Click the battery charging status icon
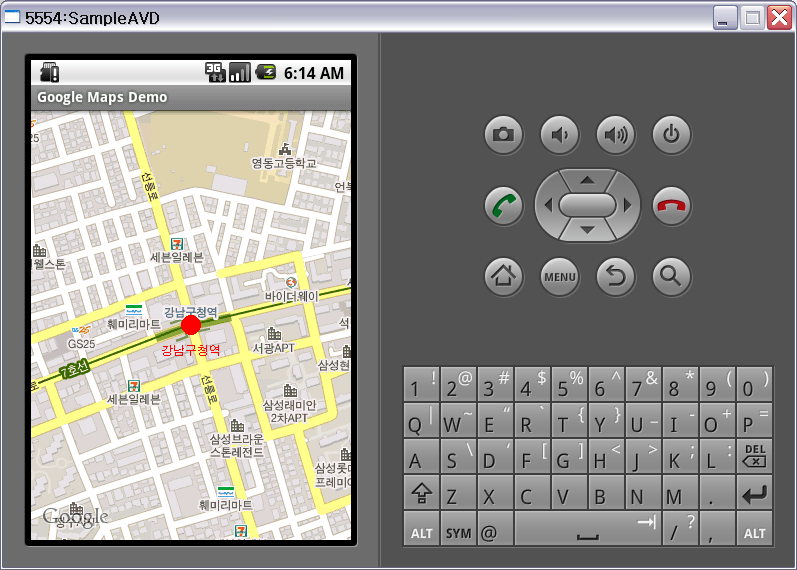Image resolution: width=797 pixels, height=570 pixels. point(265,73)
